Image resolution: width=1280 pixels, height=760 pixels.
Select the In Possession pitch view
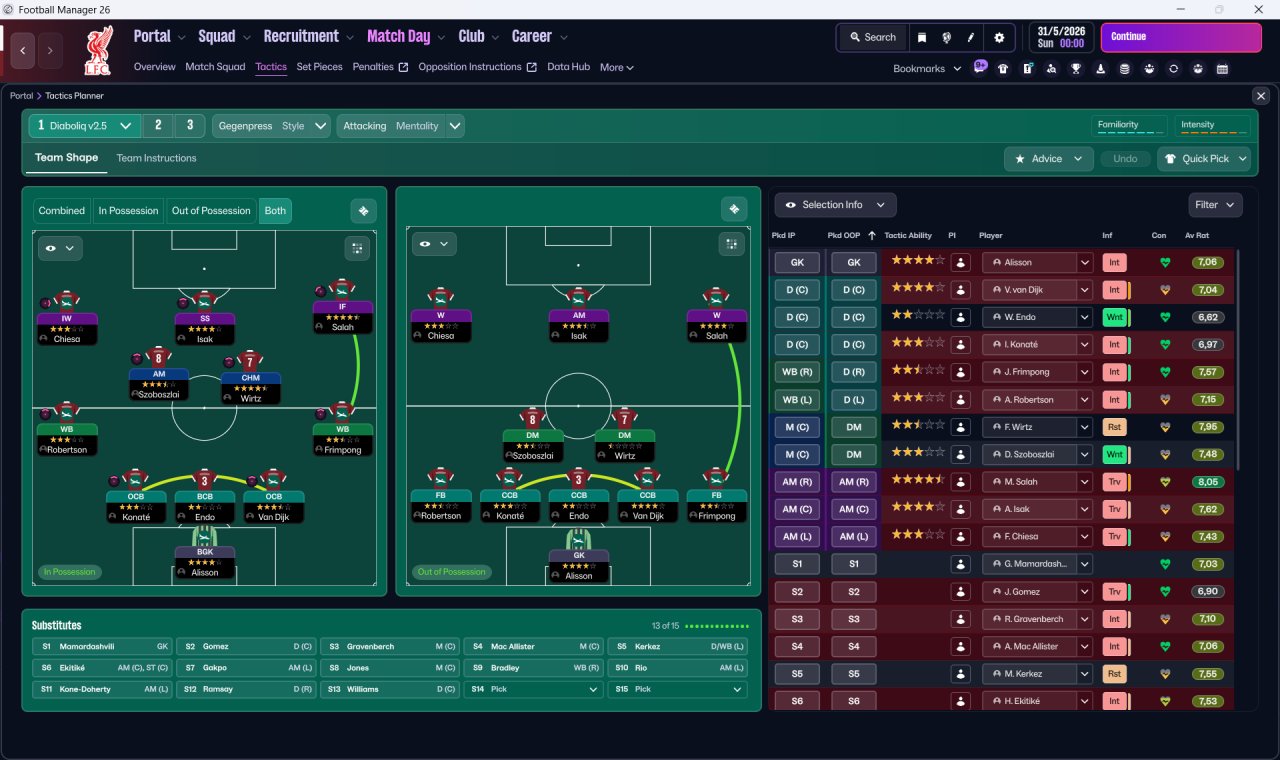coord(128,211)
